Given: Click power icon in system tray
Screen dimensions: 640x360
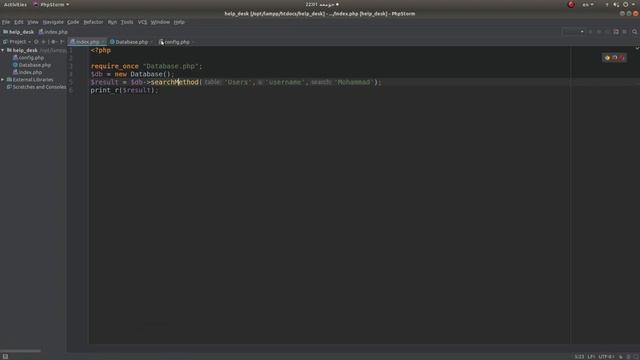Looking at the screenshot, I should point(625,4).
